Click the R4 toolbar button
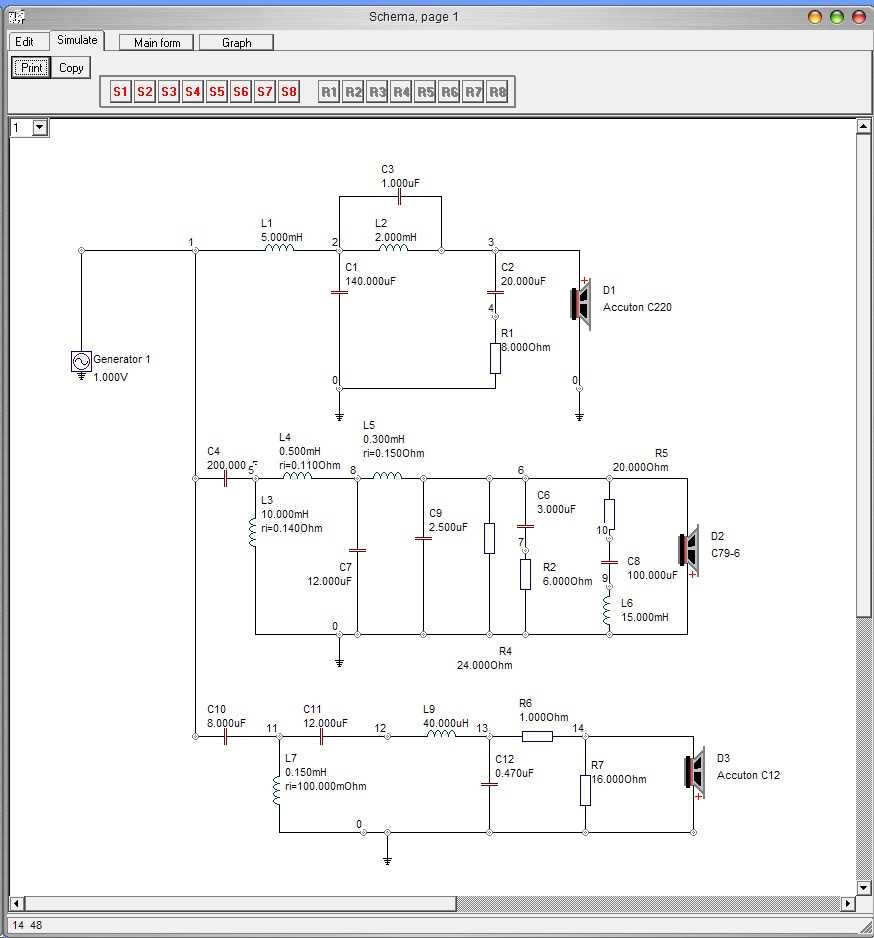This screenshot has width=874, height=938. [401, 92]
